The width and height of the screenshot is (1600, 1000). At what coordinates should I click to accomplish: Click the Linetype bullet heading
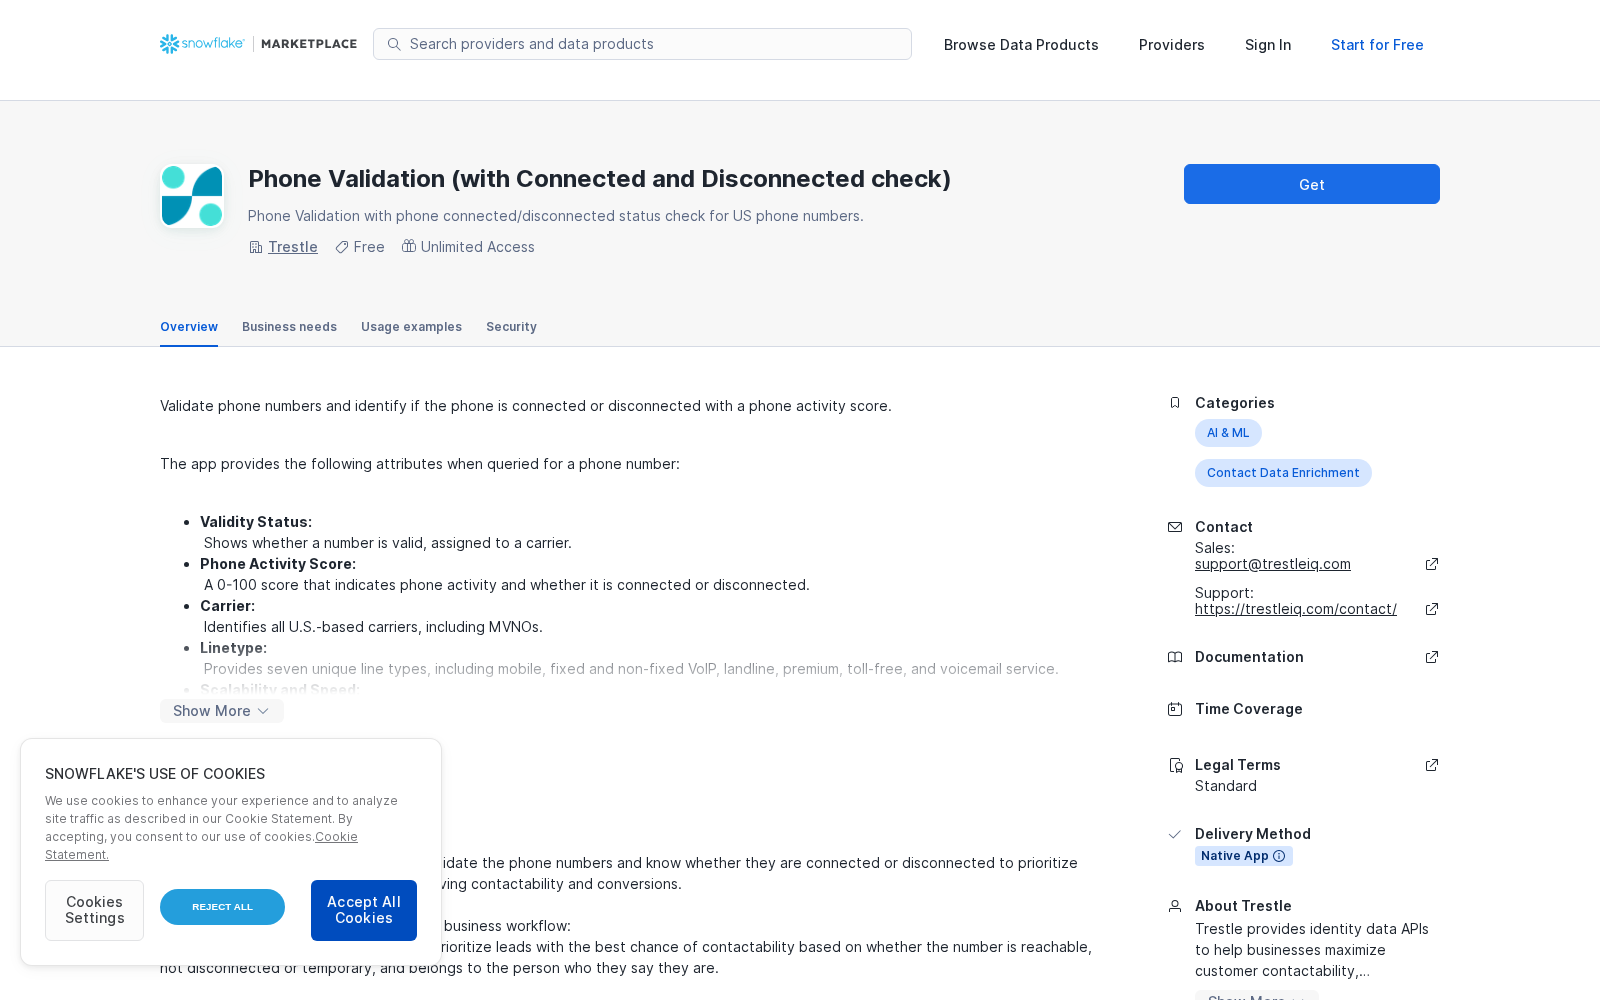pos(233,648)
